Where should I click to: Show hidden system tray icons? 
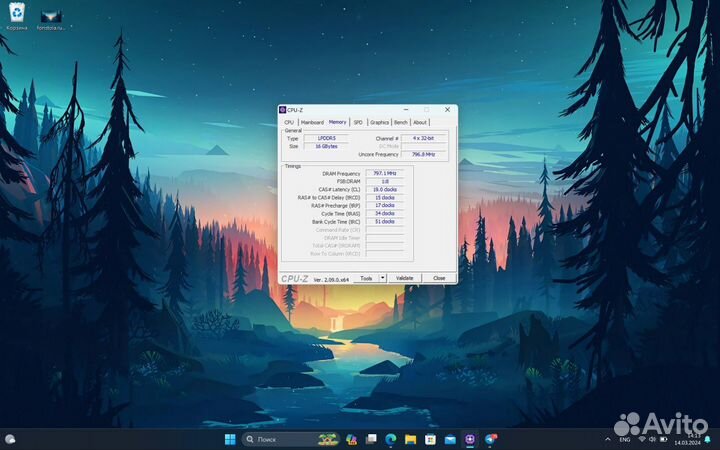point(608,439)
